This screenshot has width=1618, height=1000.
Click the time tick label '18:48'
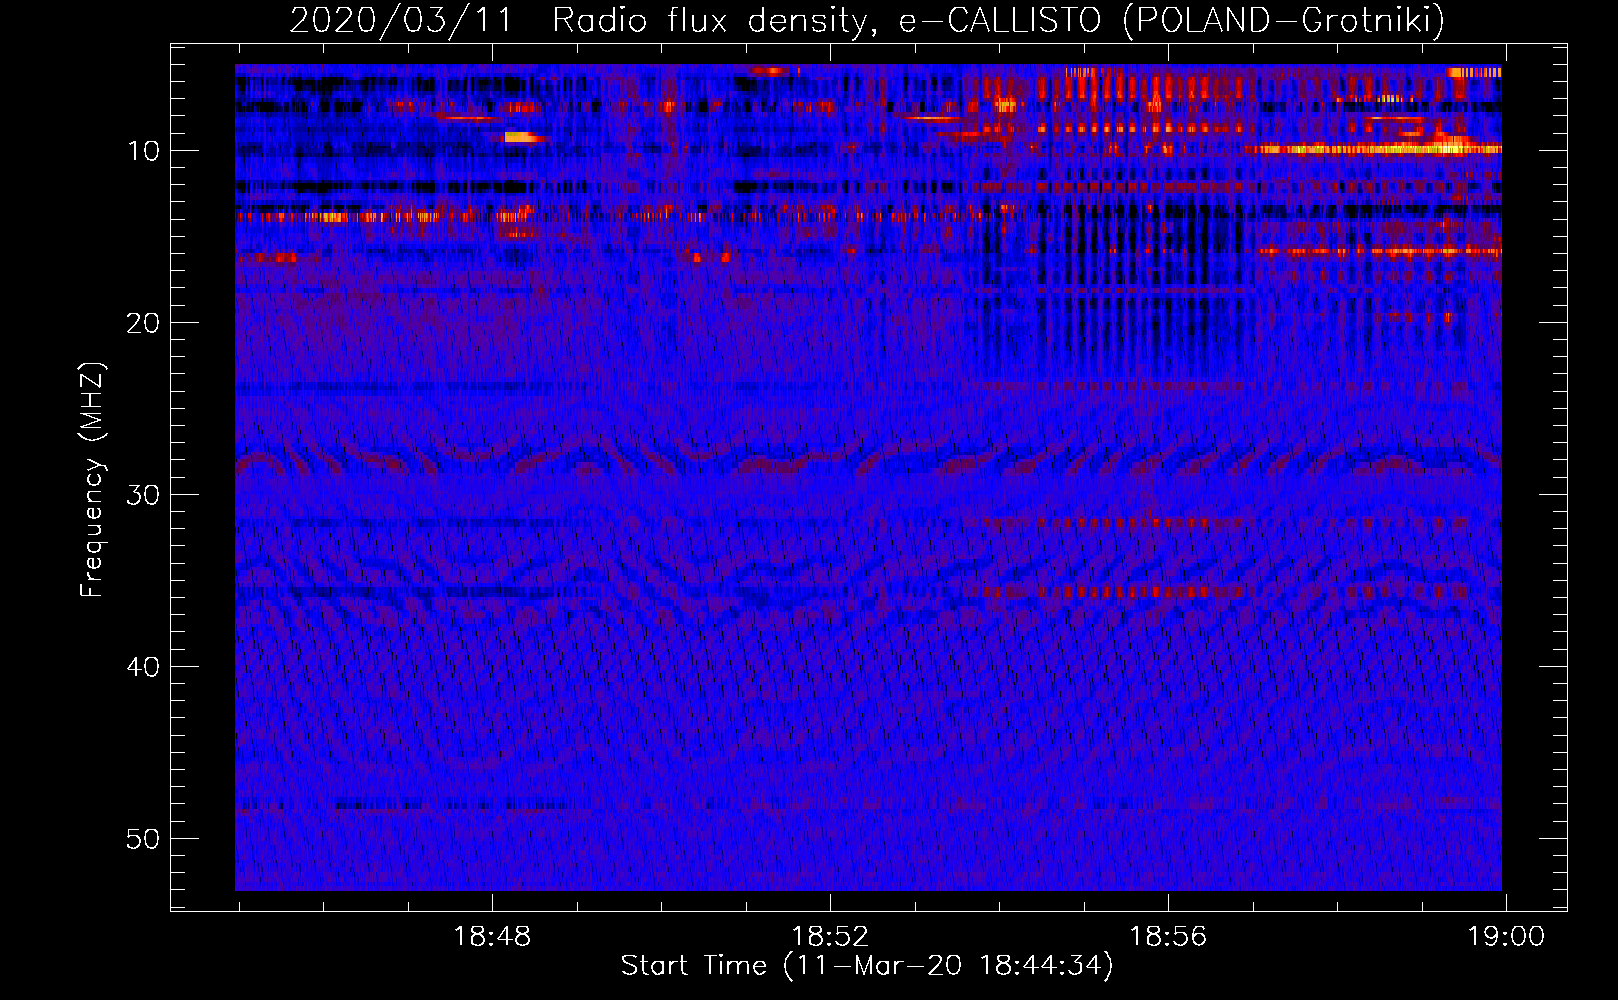tap(492, 937)
